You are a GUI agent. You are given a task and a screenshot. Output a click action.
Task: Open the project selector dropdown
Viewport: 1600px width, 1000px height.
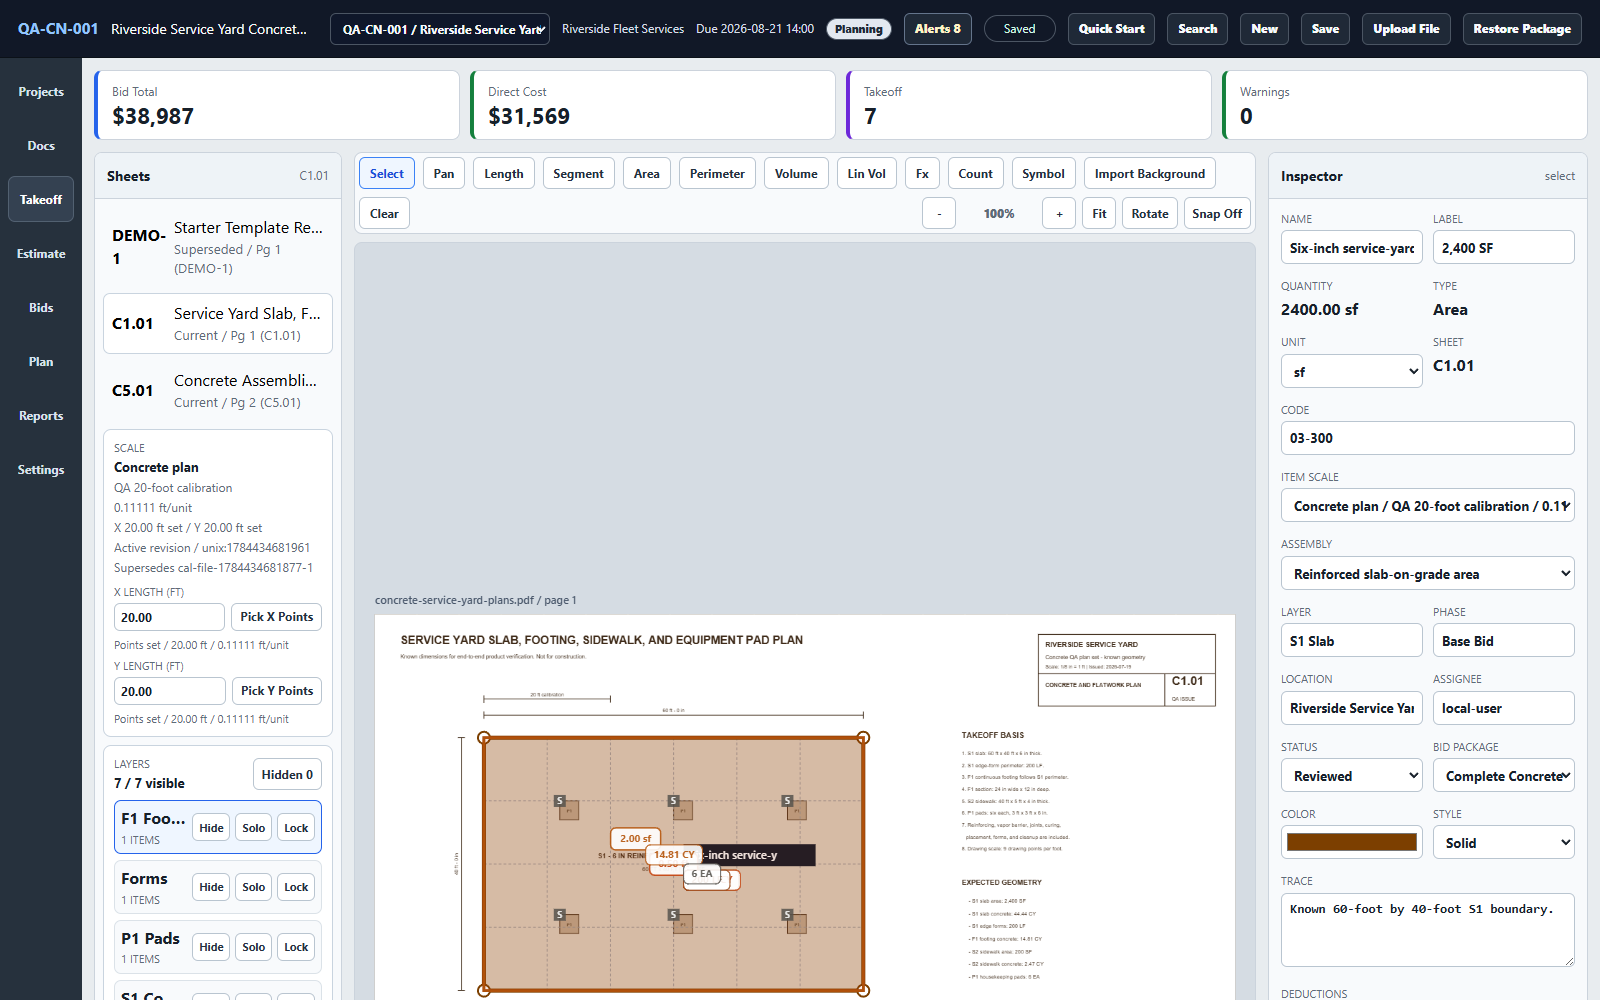(440, 29)
